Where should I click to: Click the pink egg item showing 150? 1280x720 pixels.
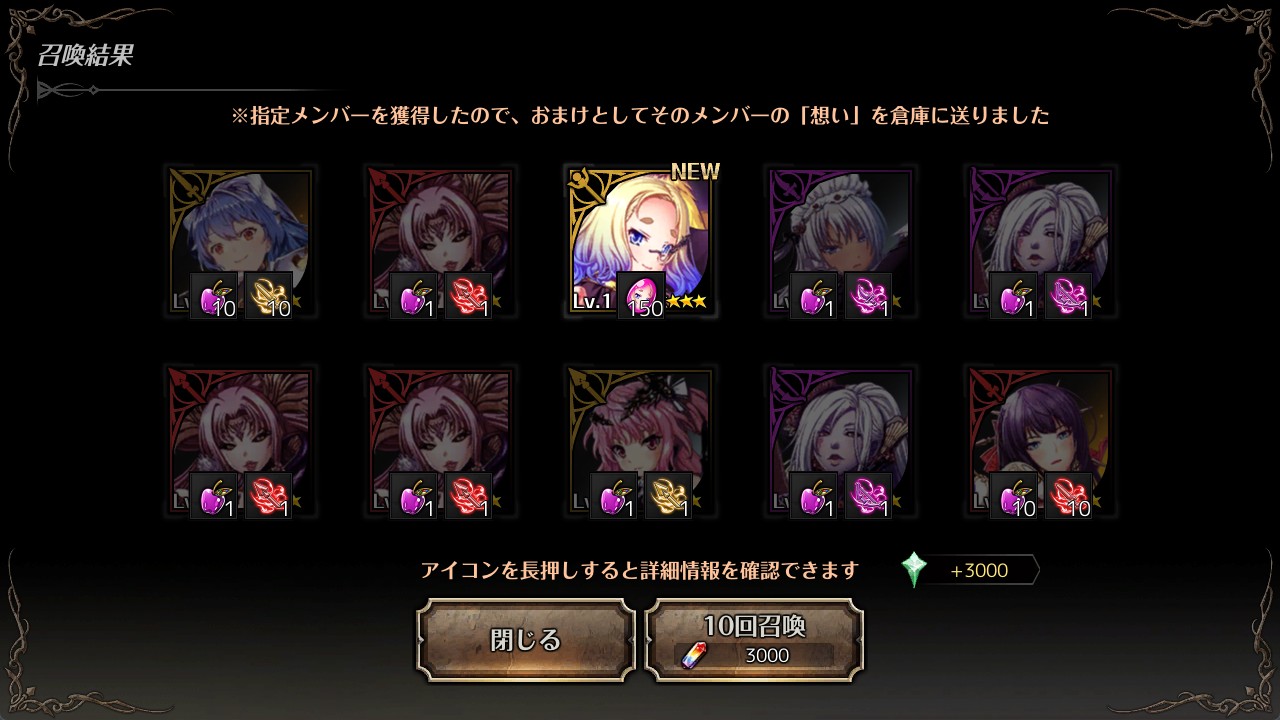tap(640, 296)
